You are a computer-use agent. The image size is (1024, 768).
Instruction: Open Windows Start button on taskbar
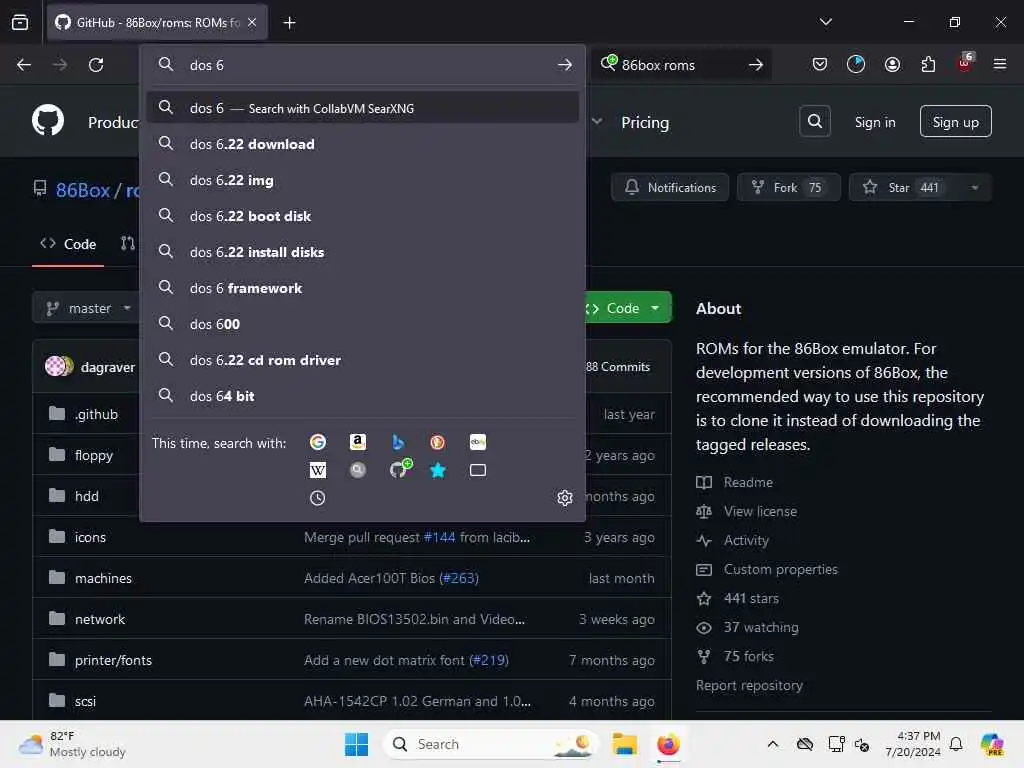356,744
